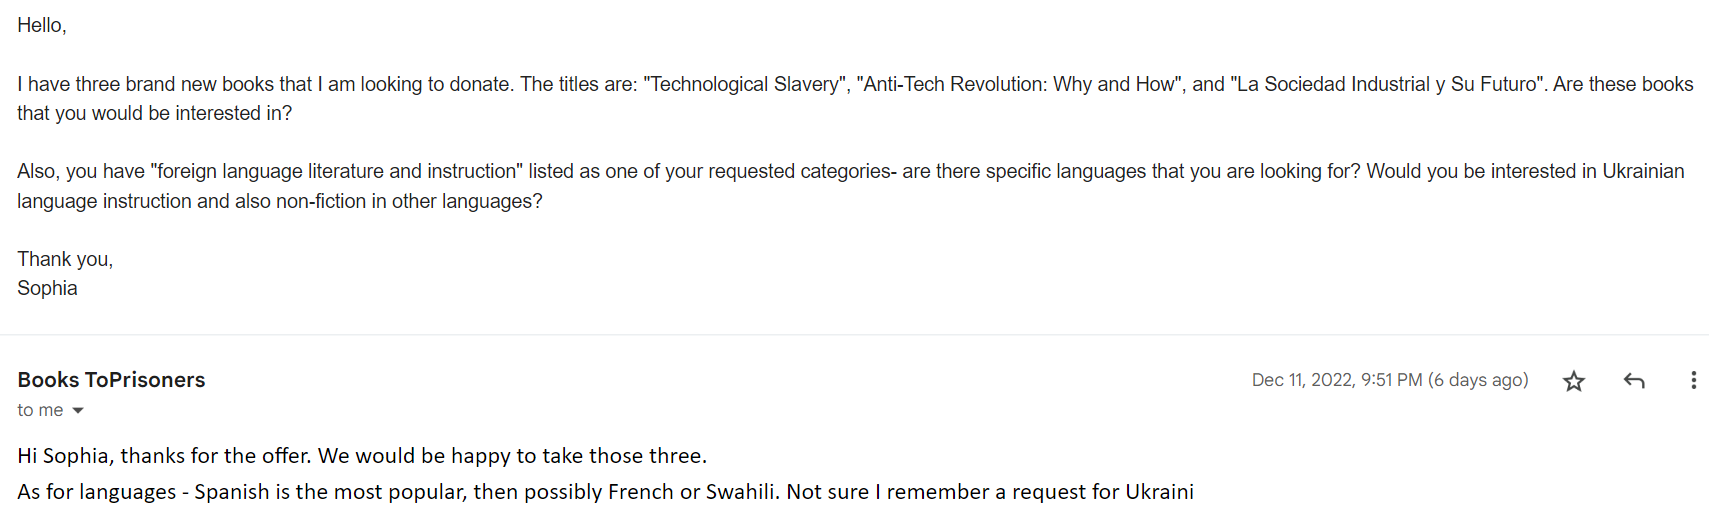Click "La Sociedad Industrial y Su Futuro" title
The width and height of the screenshot is (1709, 510).
(1386, 84)
